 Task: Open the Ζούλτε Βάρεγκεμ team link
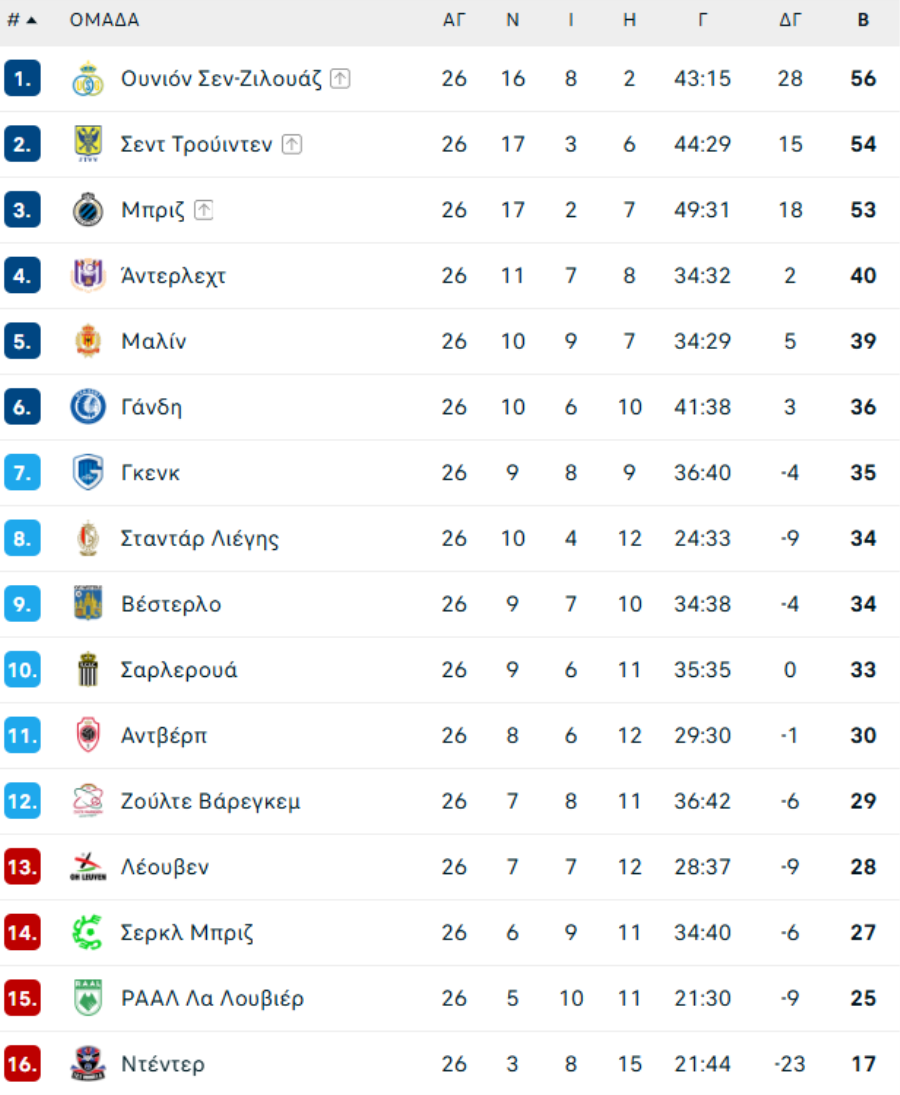pos(210,802)
